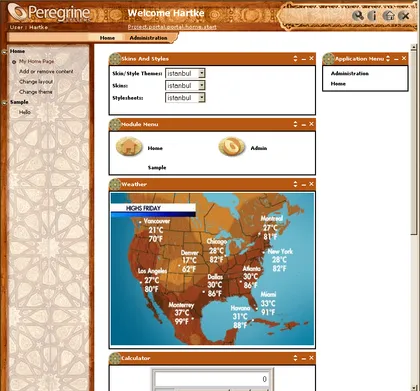Minimize the Calculator portlet

click(x=304, y=358)
